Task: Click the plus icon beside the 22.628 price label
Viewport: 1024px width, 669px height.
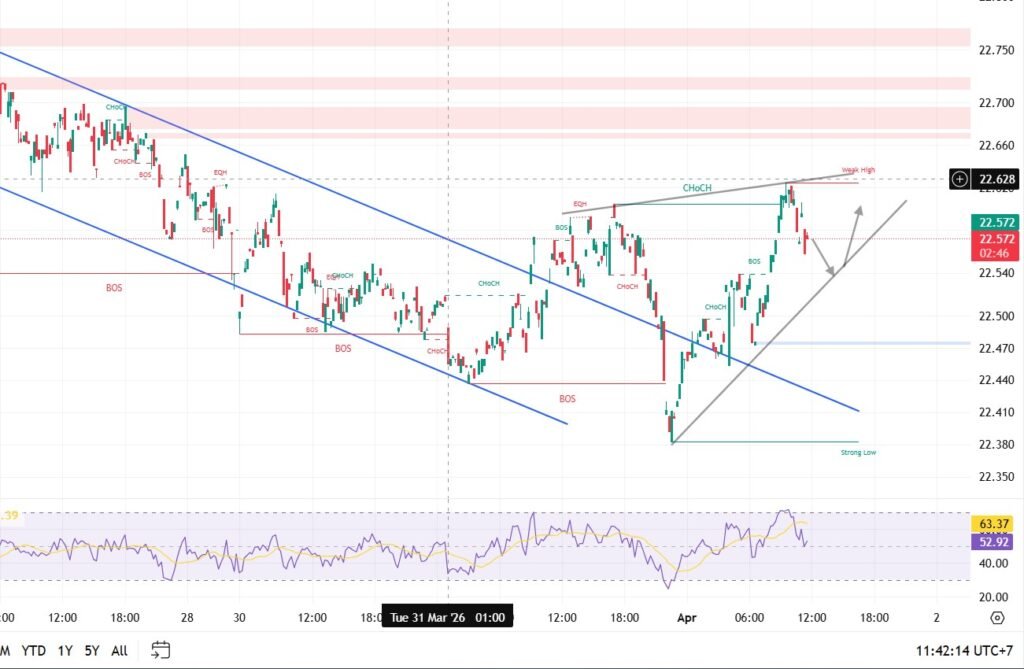Action: 959,179
